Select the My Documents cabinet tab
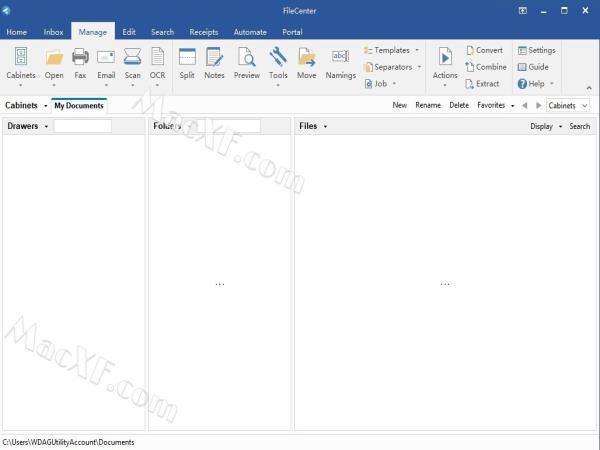The image size is (600, 450). pyautogui.click(x=79, y=106)
